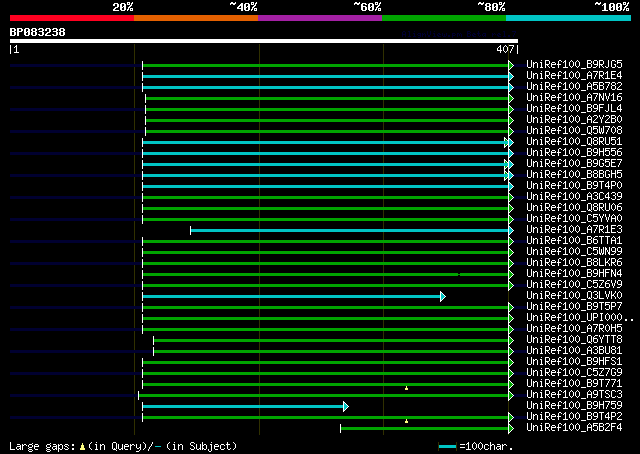
Task: Click the green alignment bar for UniRef100_A9TSC3
Action: (x=325, y=395)
